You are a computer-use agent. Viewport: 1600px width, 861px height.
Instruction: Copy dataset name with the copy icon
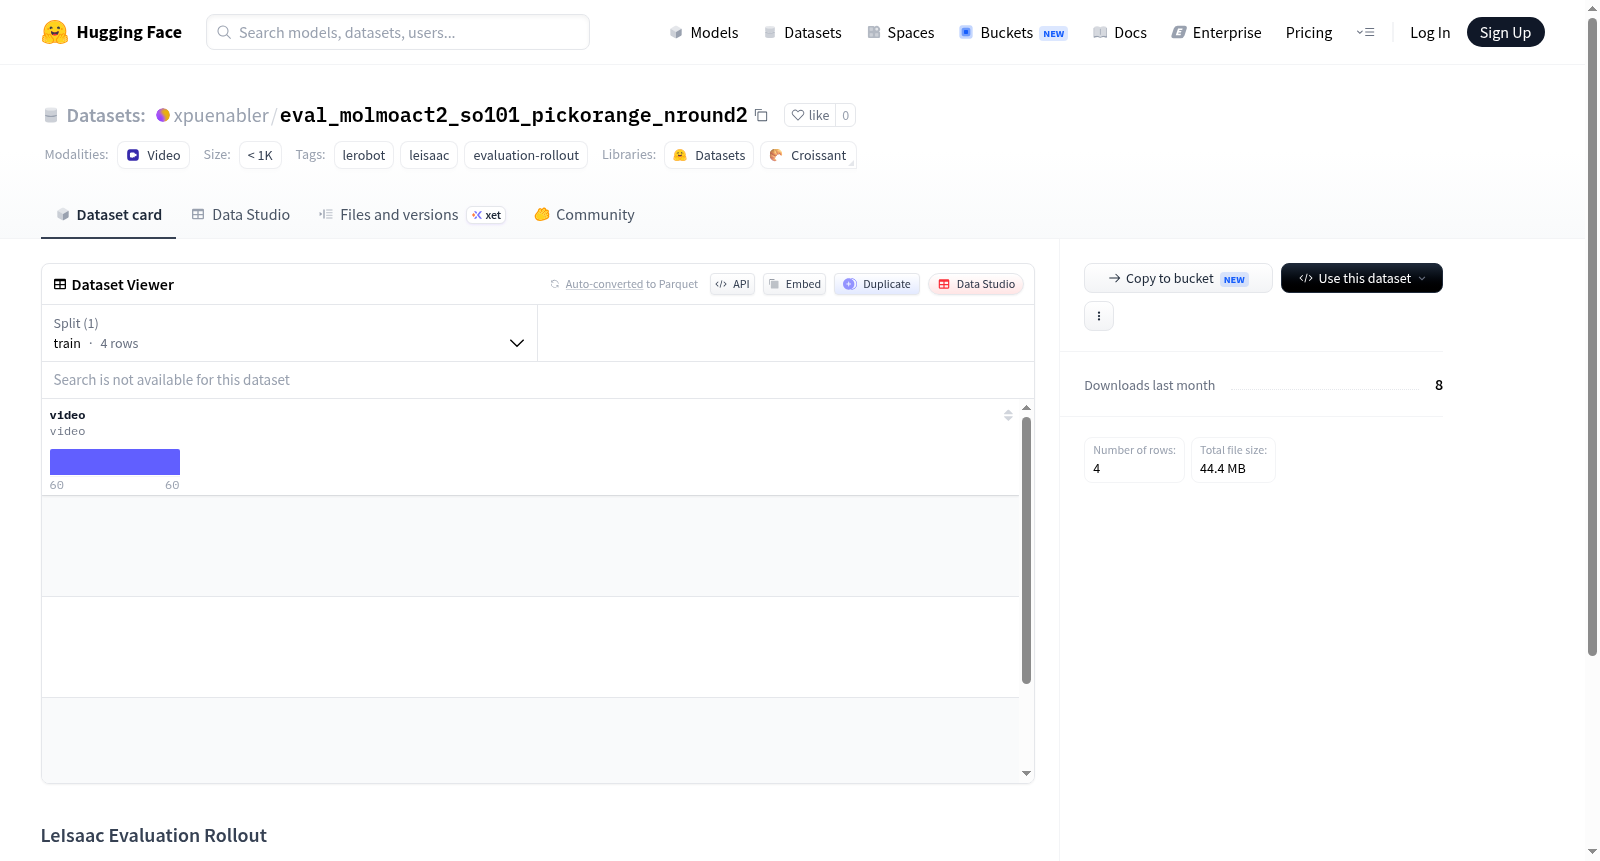(761, 115)
